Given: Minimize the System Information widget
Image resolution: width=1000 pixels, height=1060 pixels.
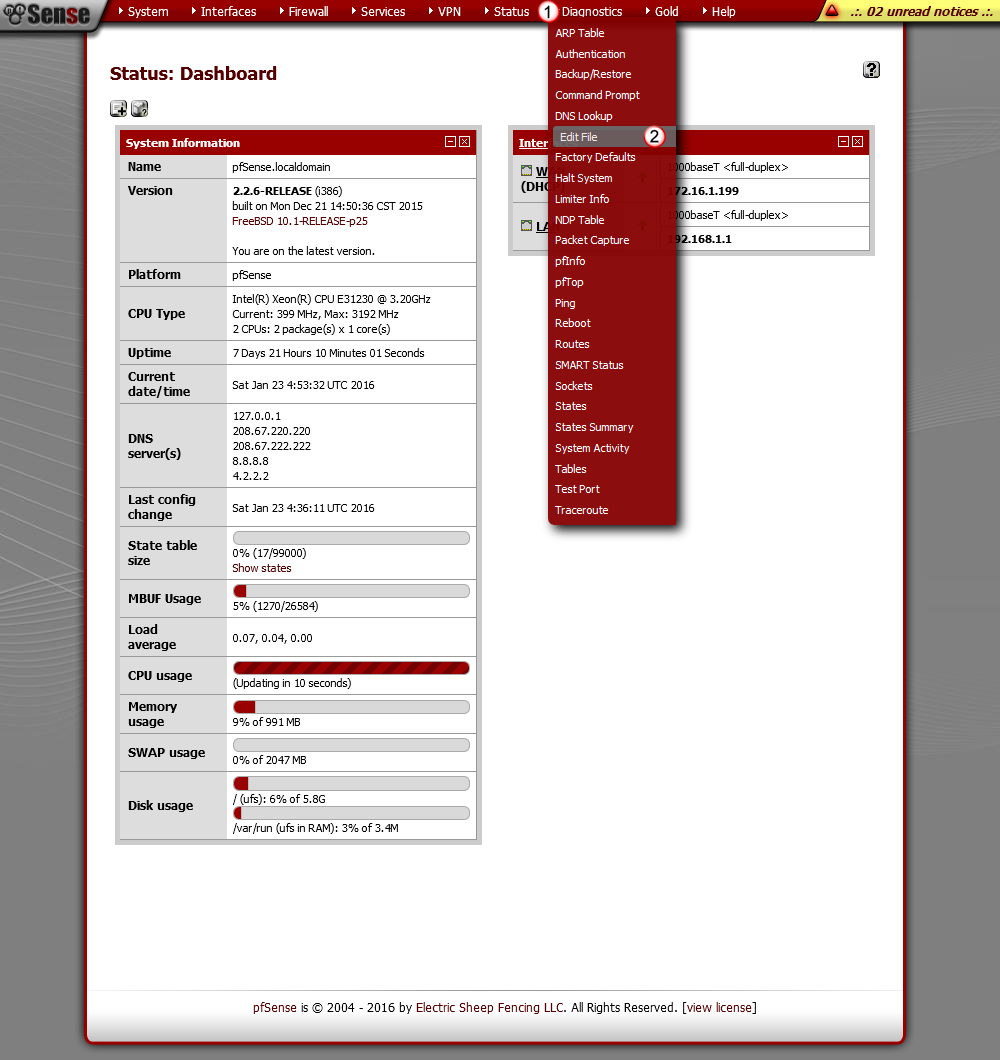Looking at the screenshot, I should pos(450,141).
